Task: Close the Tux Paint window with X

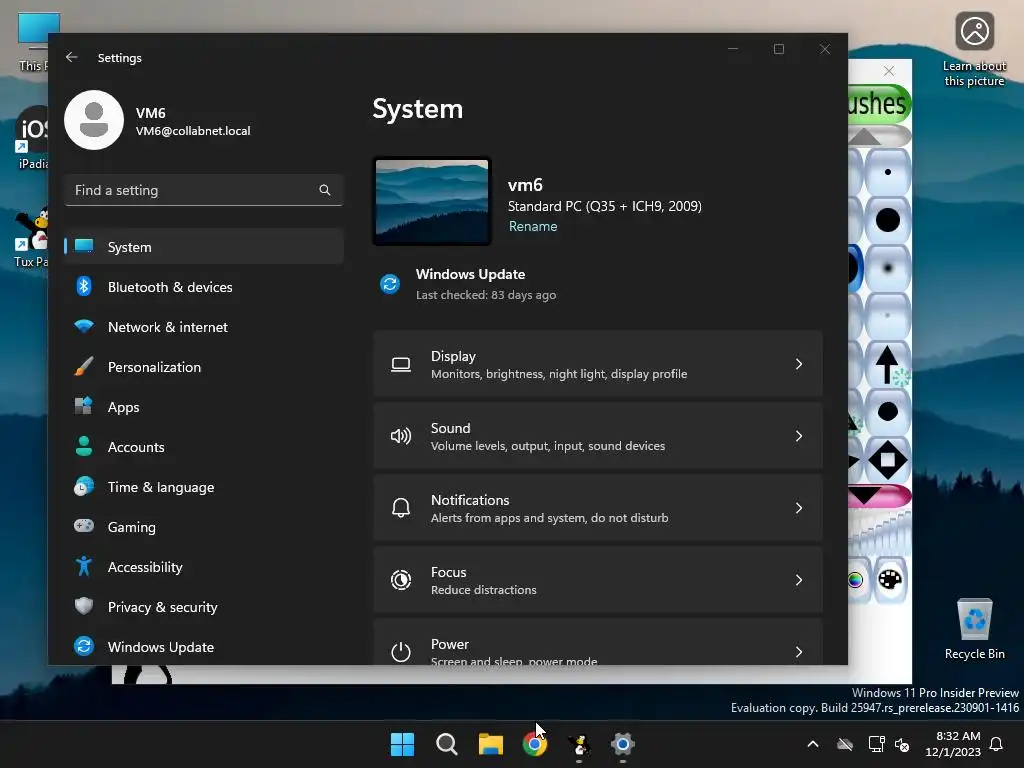Action: pos(889,71)
